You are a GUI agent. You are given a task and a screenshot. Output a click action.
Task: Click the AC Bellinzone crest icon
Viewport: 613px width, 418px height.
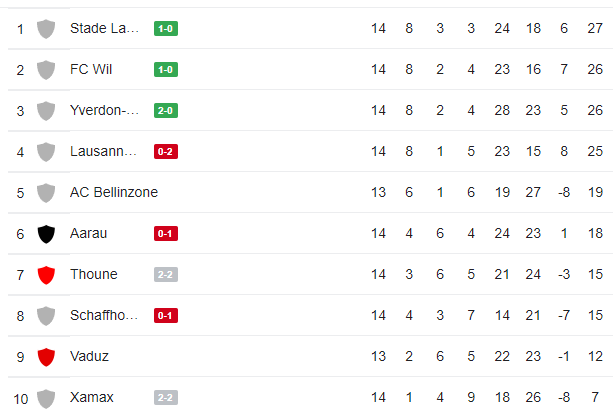(x=45, y=192)
